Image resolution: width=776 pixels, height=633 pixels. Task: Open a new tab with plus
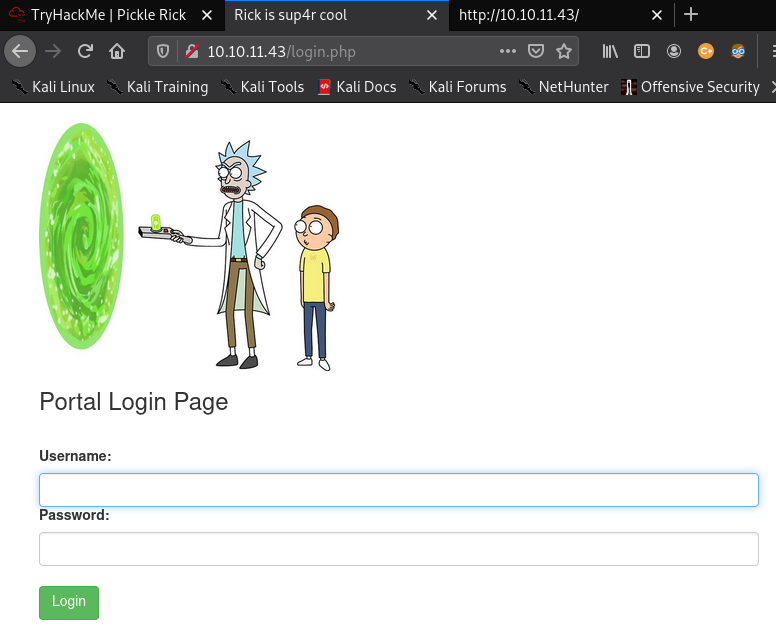tap(691, 15)
